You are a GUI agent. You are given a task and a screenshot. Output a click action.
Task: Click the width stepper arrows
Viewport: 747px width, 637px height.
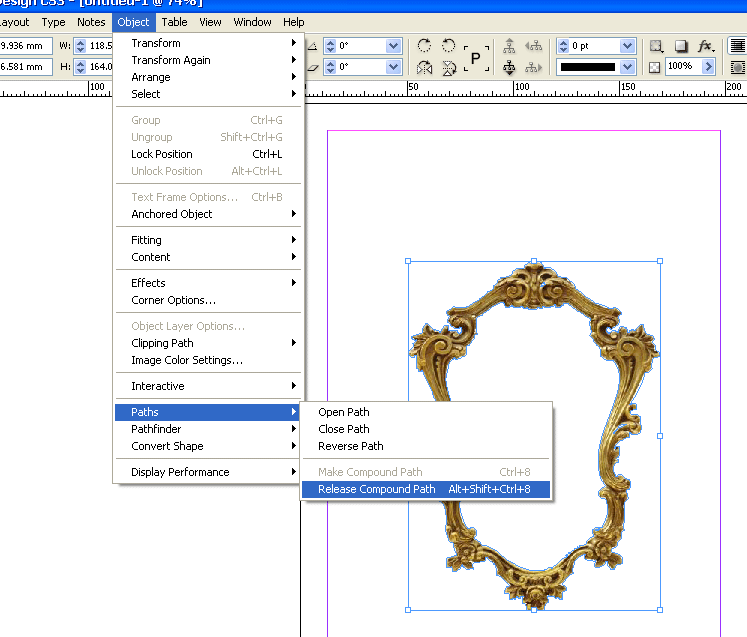tap(79, 46)
